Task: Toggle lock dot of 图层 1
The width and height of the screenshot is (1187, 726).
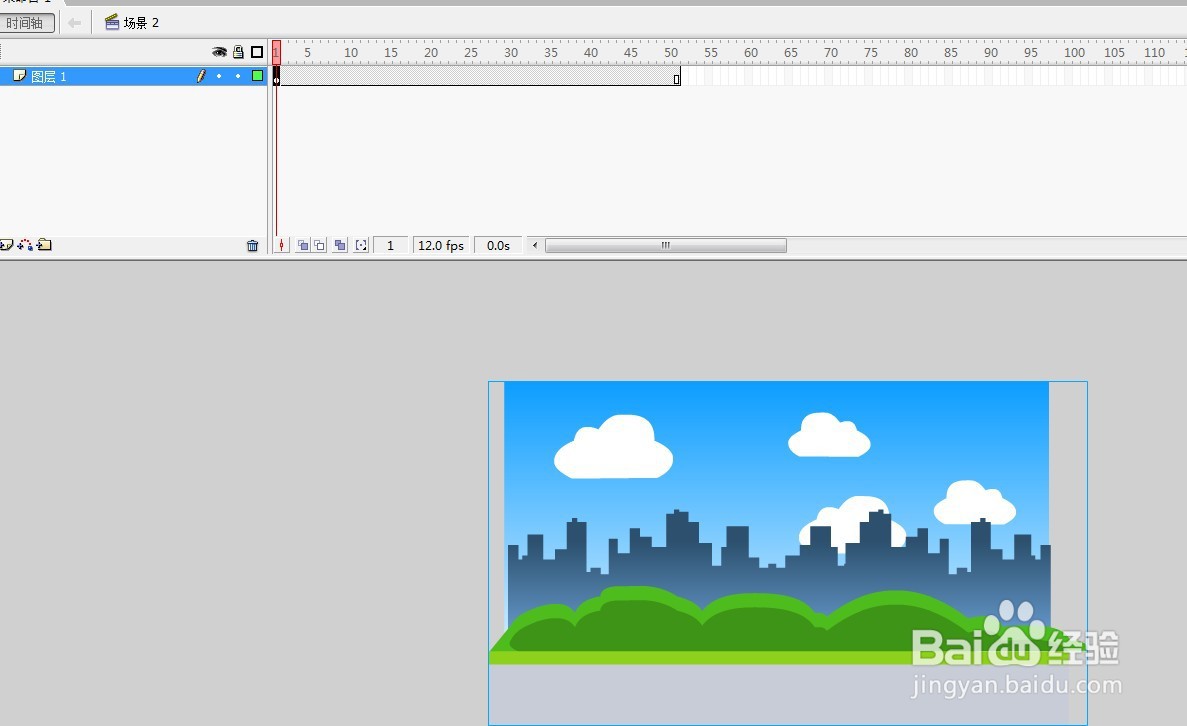Action: 238,76
